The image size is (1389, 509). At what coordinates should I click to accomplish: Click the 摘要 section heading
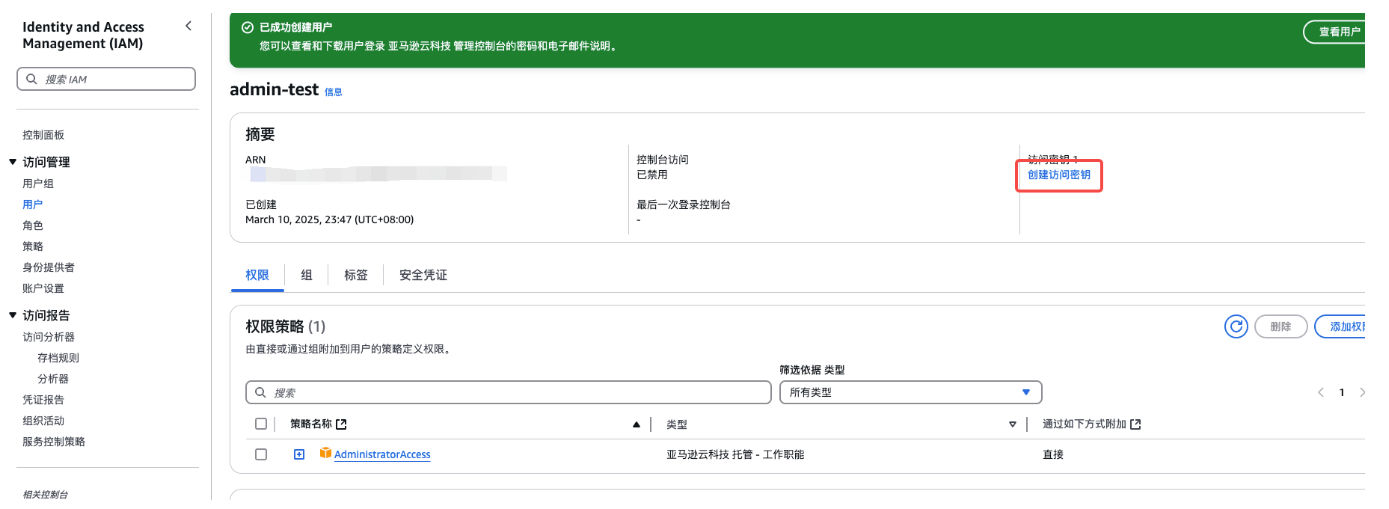tap(260, 134)
